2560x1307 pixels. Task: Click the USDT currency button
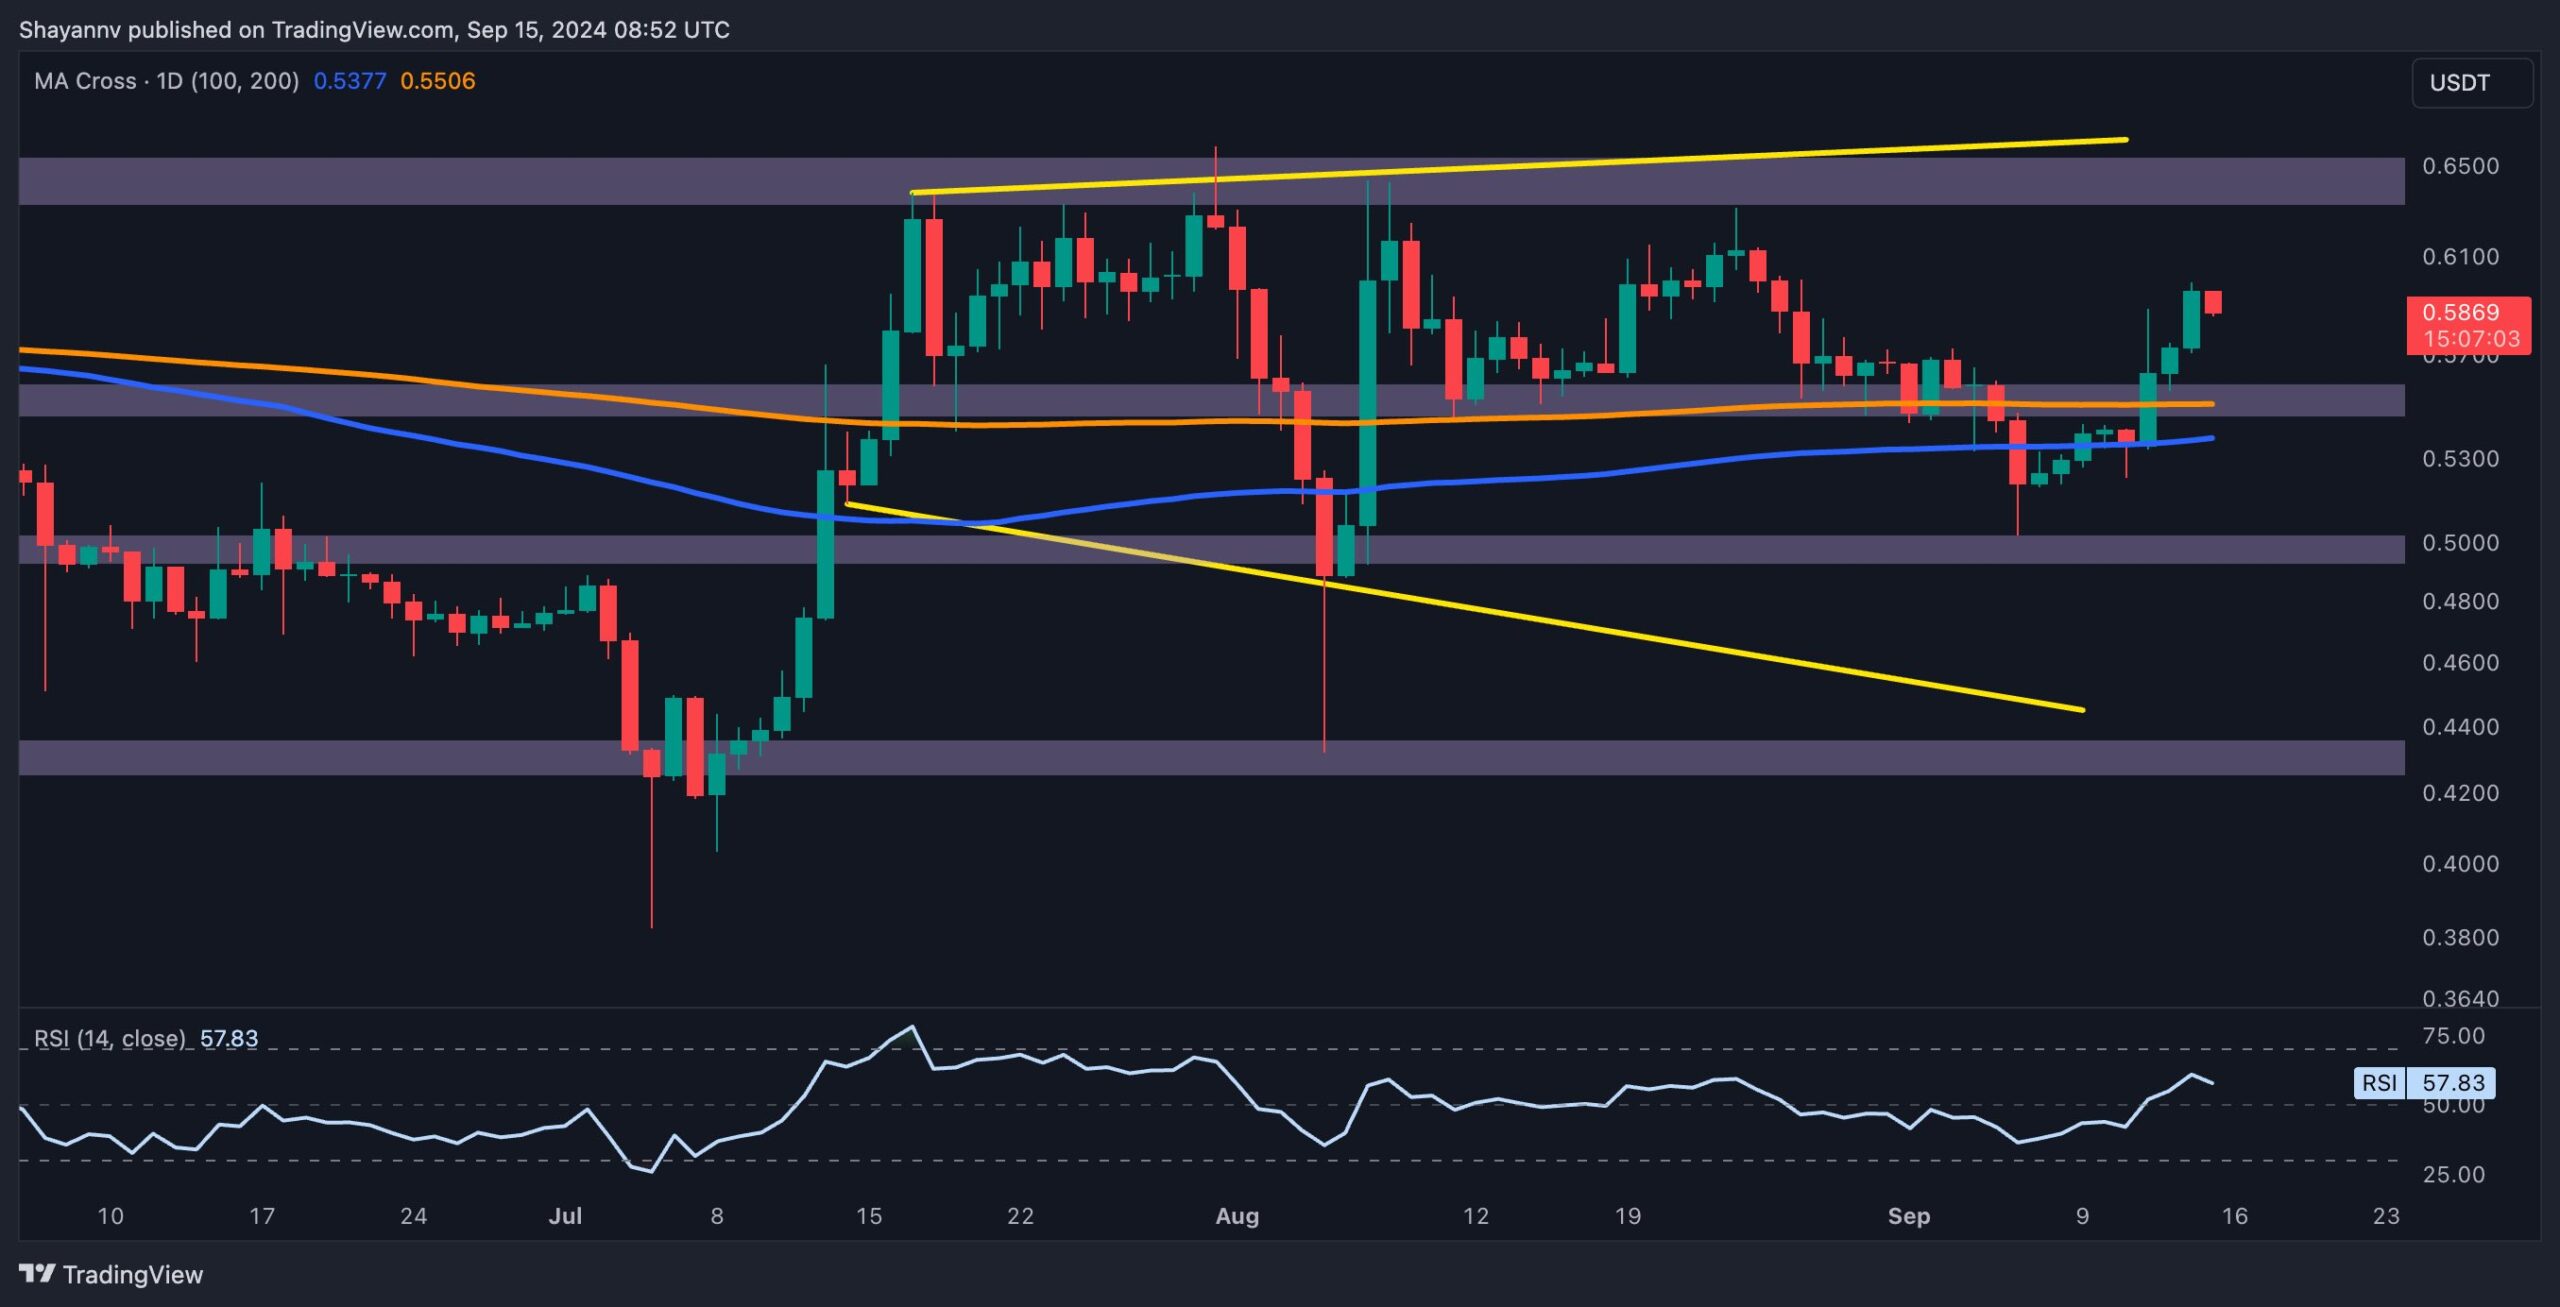tap(2472, 83)
